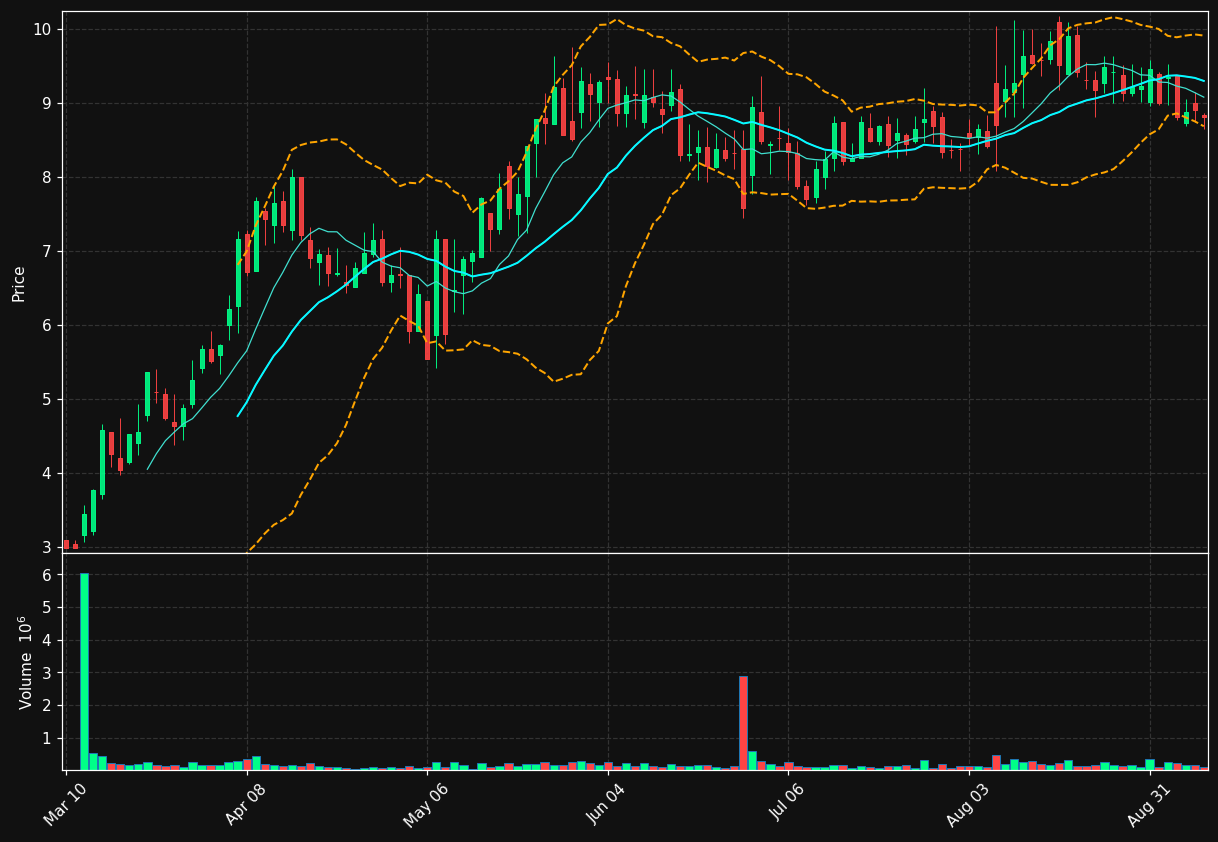Click volume axis tick 6
This screenshot has height=842, width=1218.
point(46,575)
